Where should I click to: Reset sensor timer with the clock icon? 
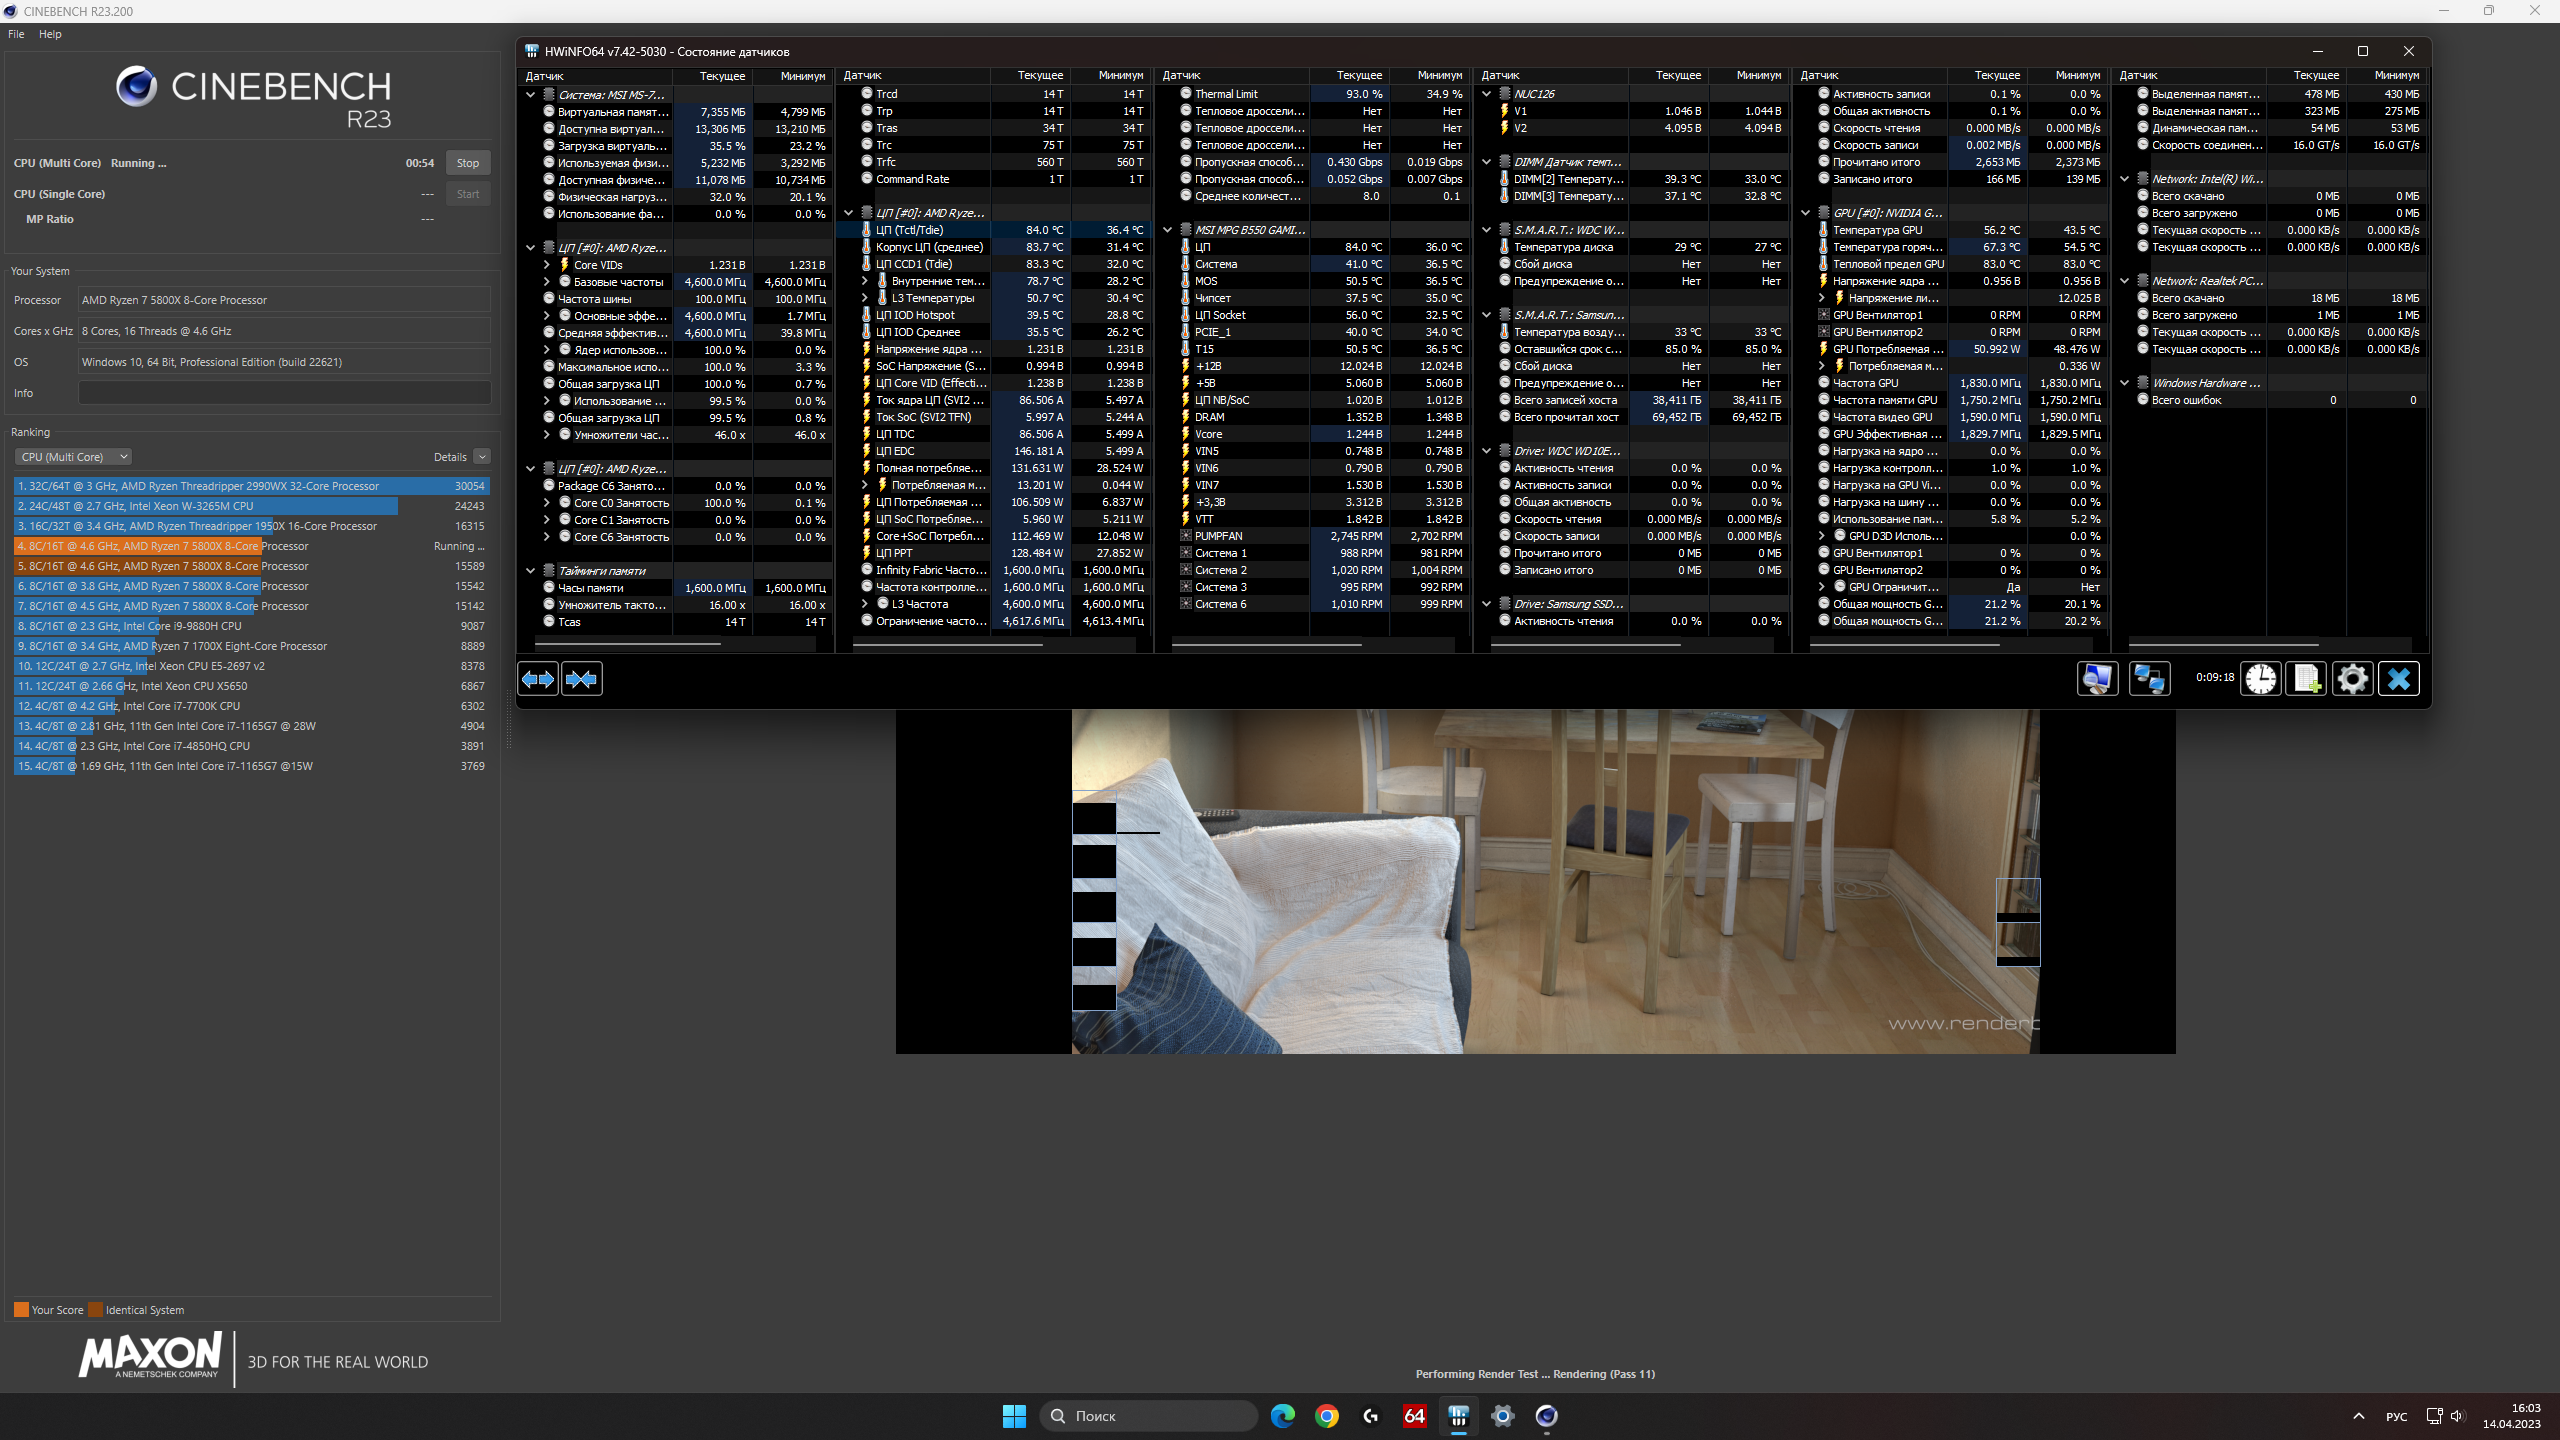pos(2260,679)
